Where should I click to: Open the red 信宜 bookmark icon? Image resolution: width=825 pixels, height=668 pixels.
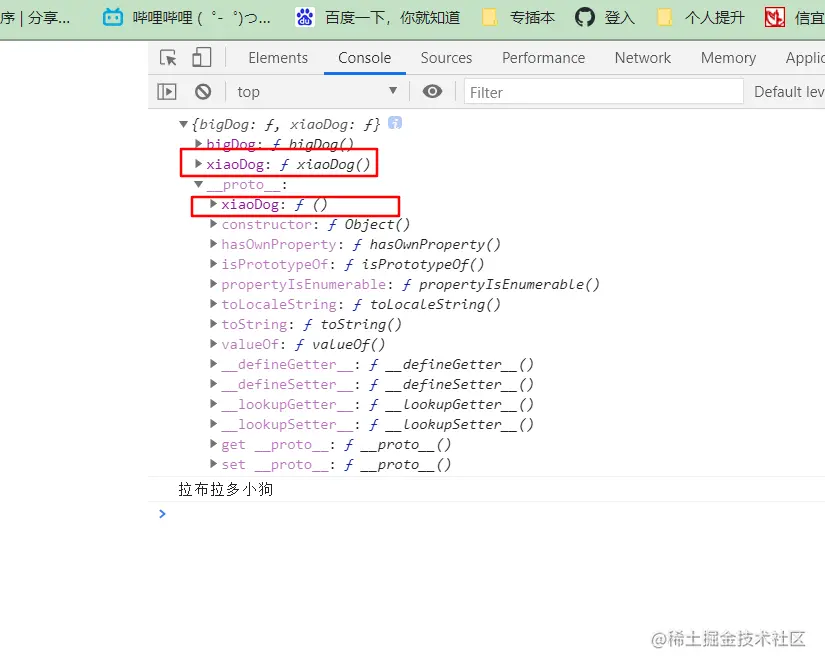point(774,17)
